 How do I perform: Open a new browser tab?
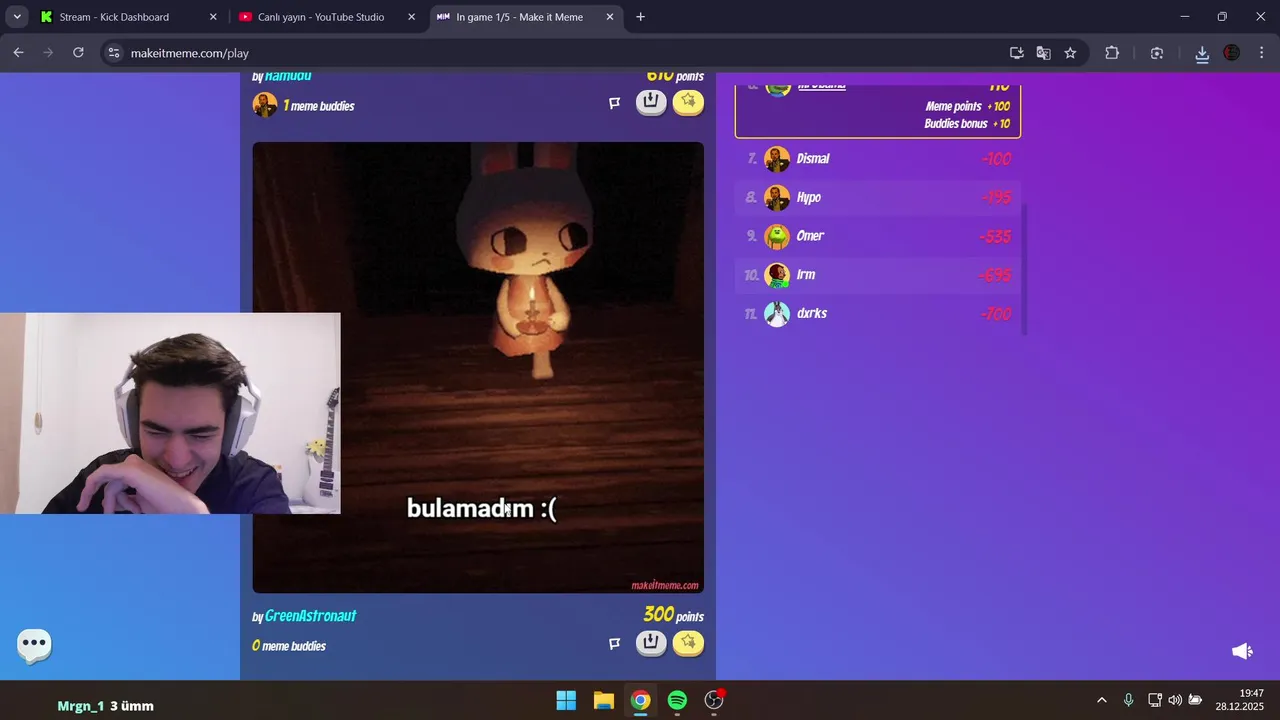point(640,17)
